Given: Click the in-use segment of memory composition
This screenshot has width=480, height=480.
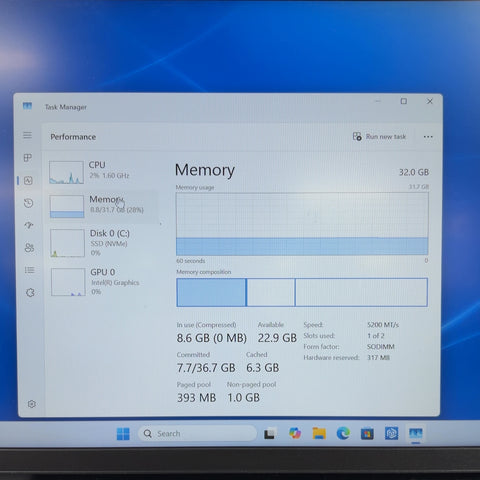Looking at the screenshot, I should 211,292.
